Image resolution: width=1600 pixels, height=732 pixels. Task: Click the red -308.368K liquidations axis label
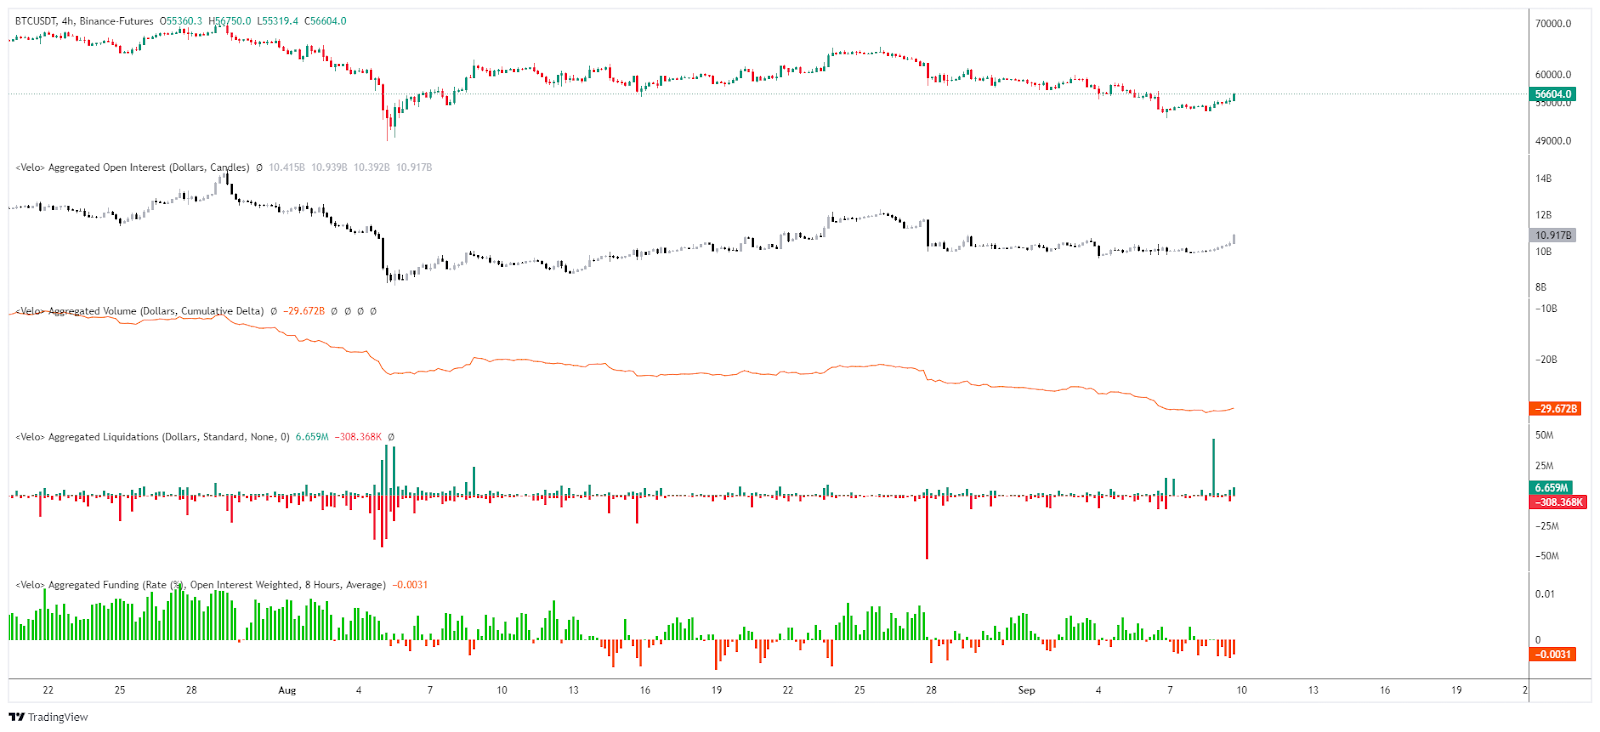coord(1559,502)
